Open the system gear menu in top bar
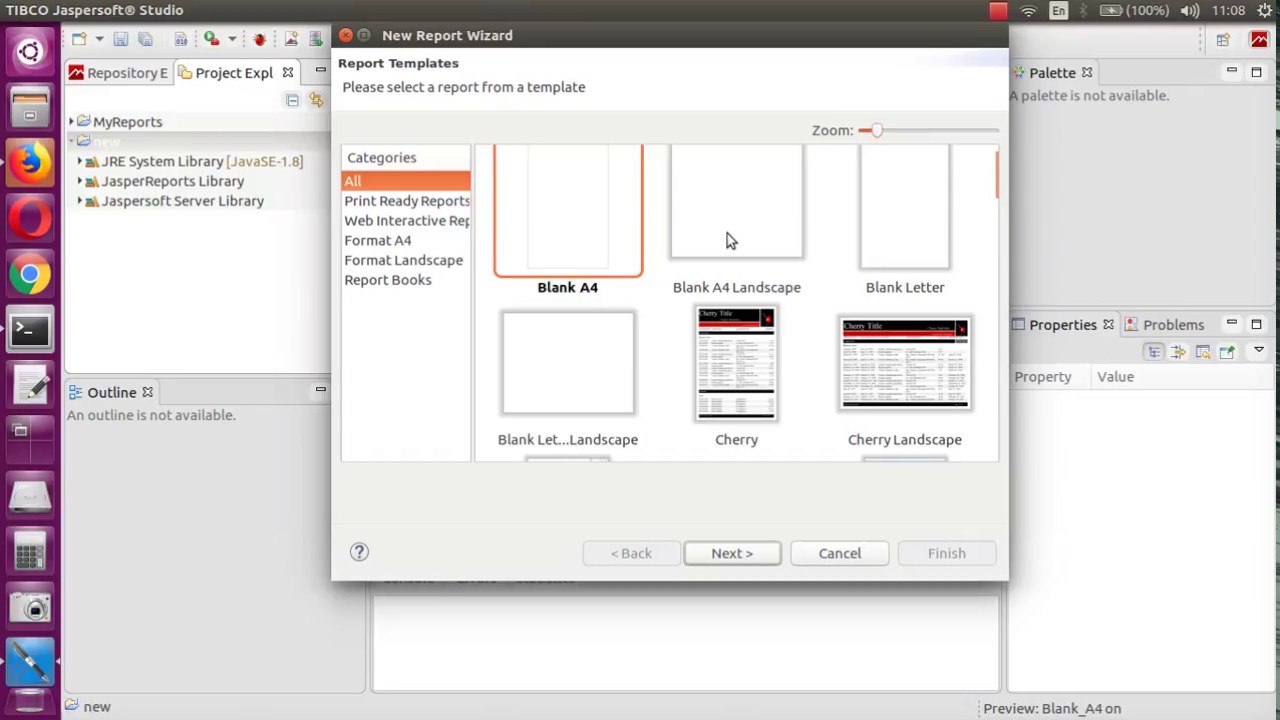Screen dimensions: 1280x720 tap(1266, 10)
